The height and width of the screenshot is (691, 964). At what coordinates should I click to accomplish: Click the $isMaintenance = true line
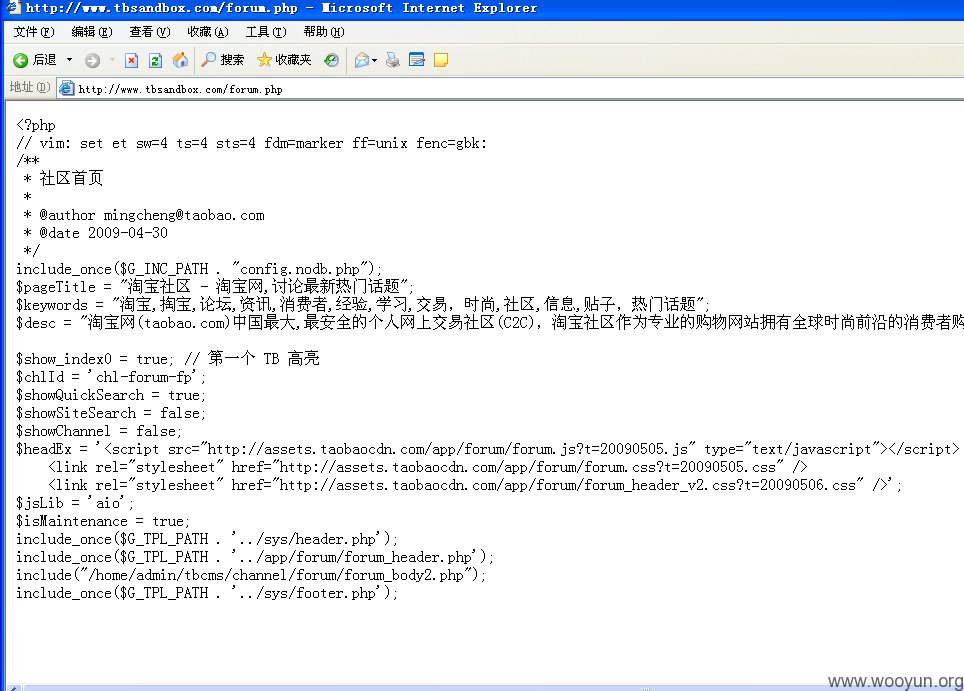tap(103, 521)
